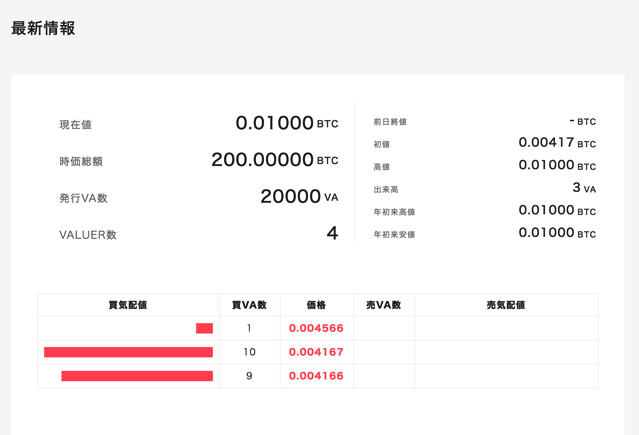Select the 初値 label

pos(382,144)
